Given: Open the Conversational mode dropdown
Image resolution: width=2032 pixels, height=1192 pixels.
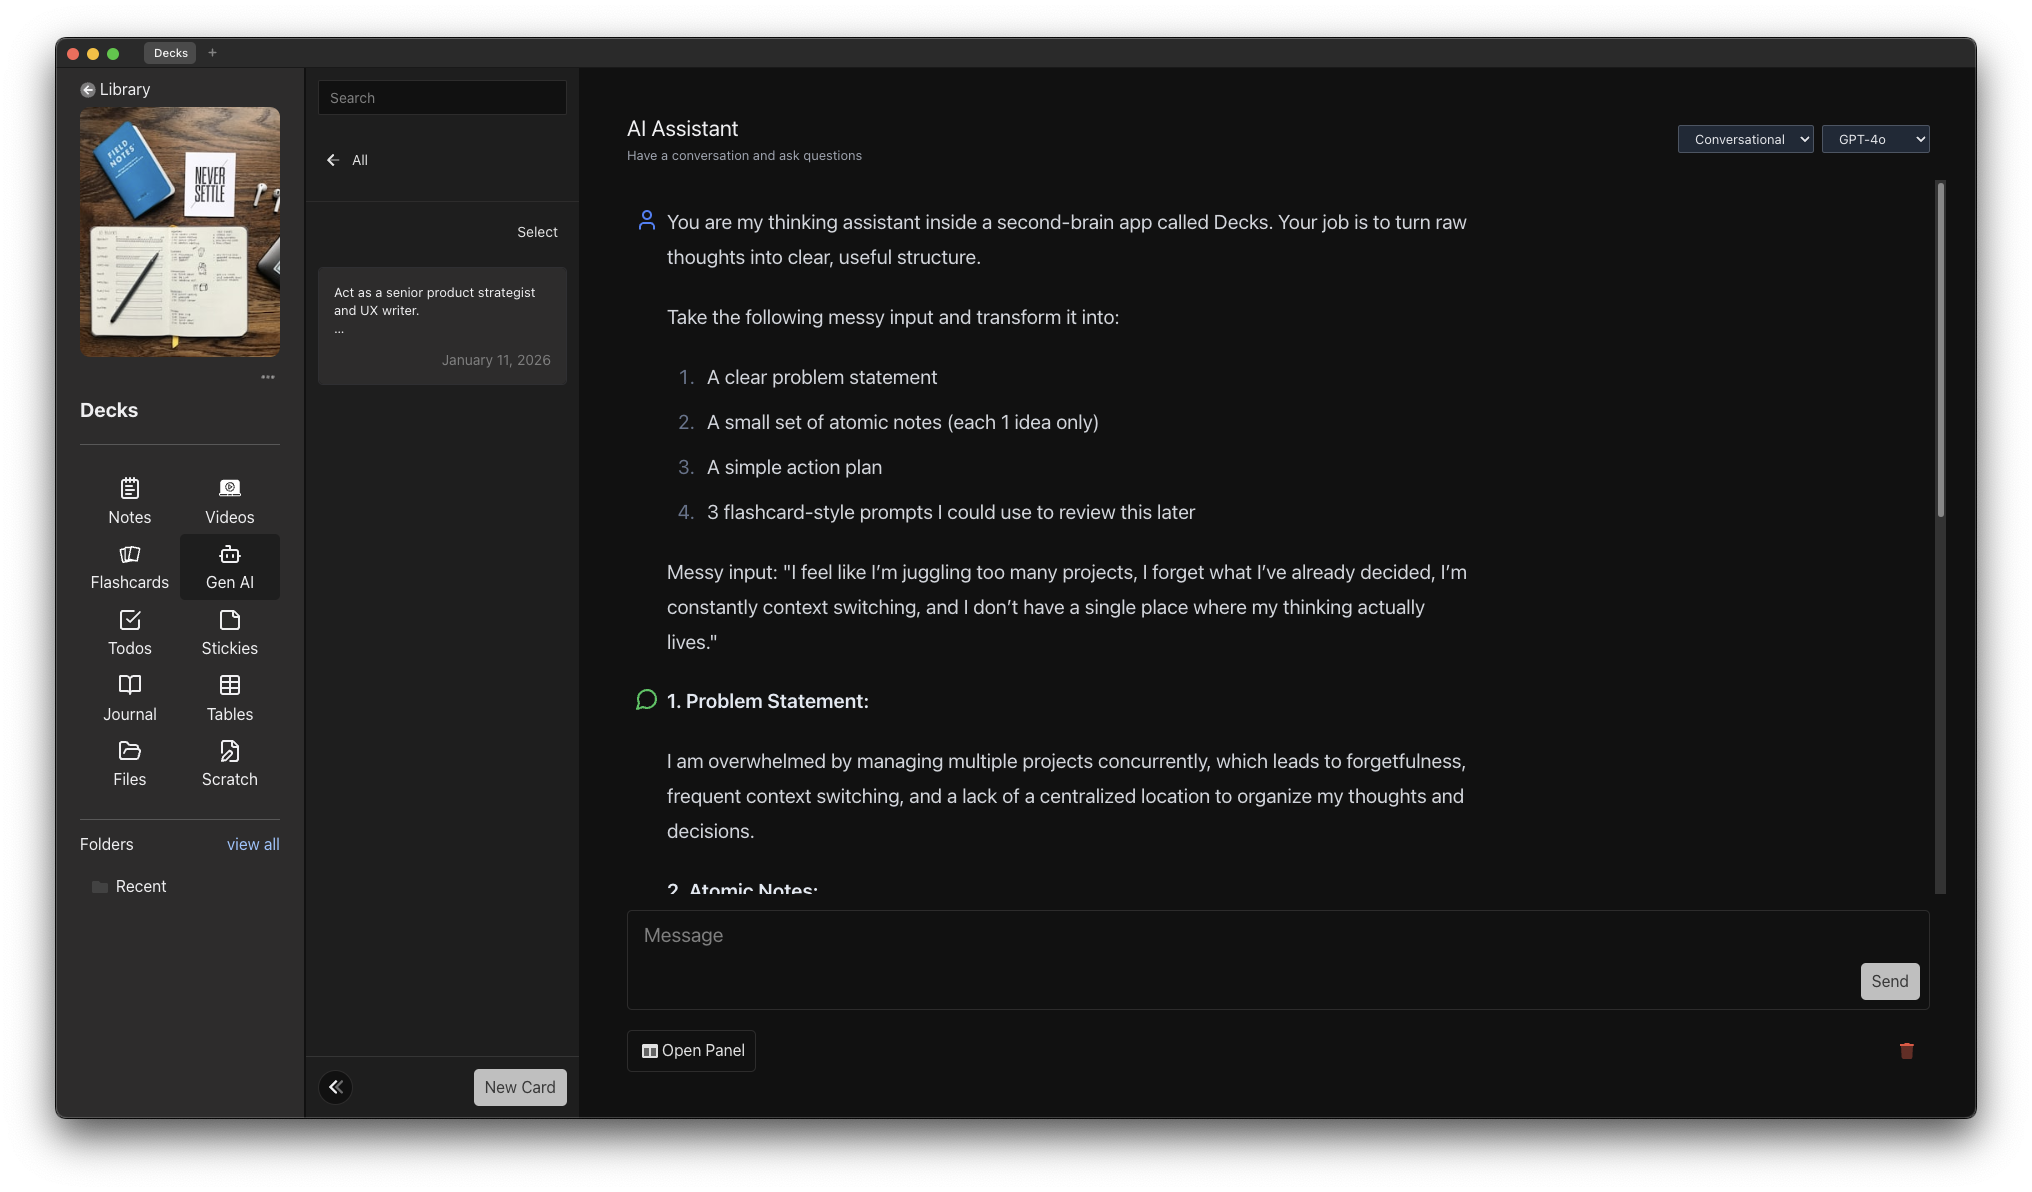Looking at the screenshot, I should click(1745, 139).
